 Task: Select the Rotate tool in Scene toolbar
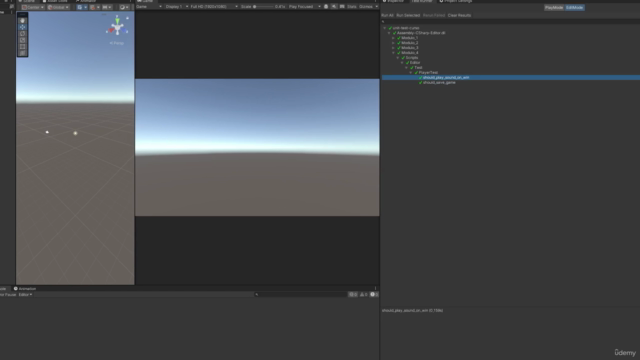[22, 33]
